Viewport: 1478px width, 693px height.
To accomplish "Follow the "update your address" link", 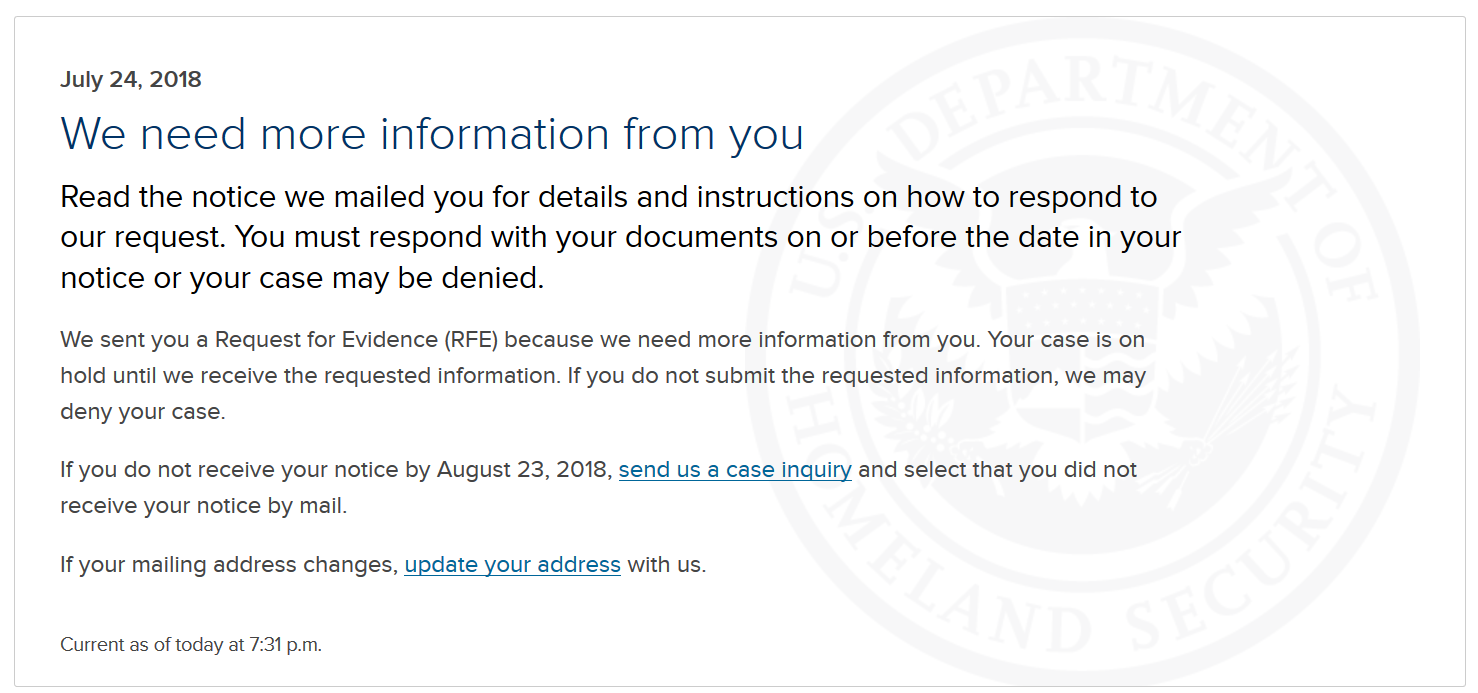I will coord(512,564).
